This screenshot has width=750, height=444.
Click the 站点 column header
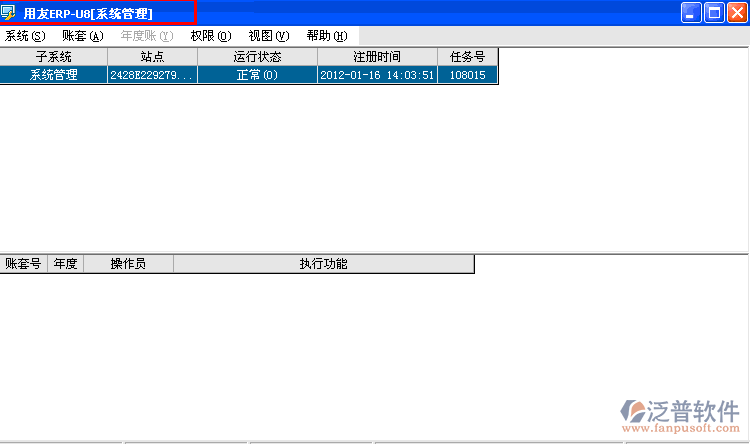[x=153, y=57]
